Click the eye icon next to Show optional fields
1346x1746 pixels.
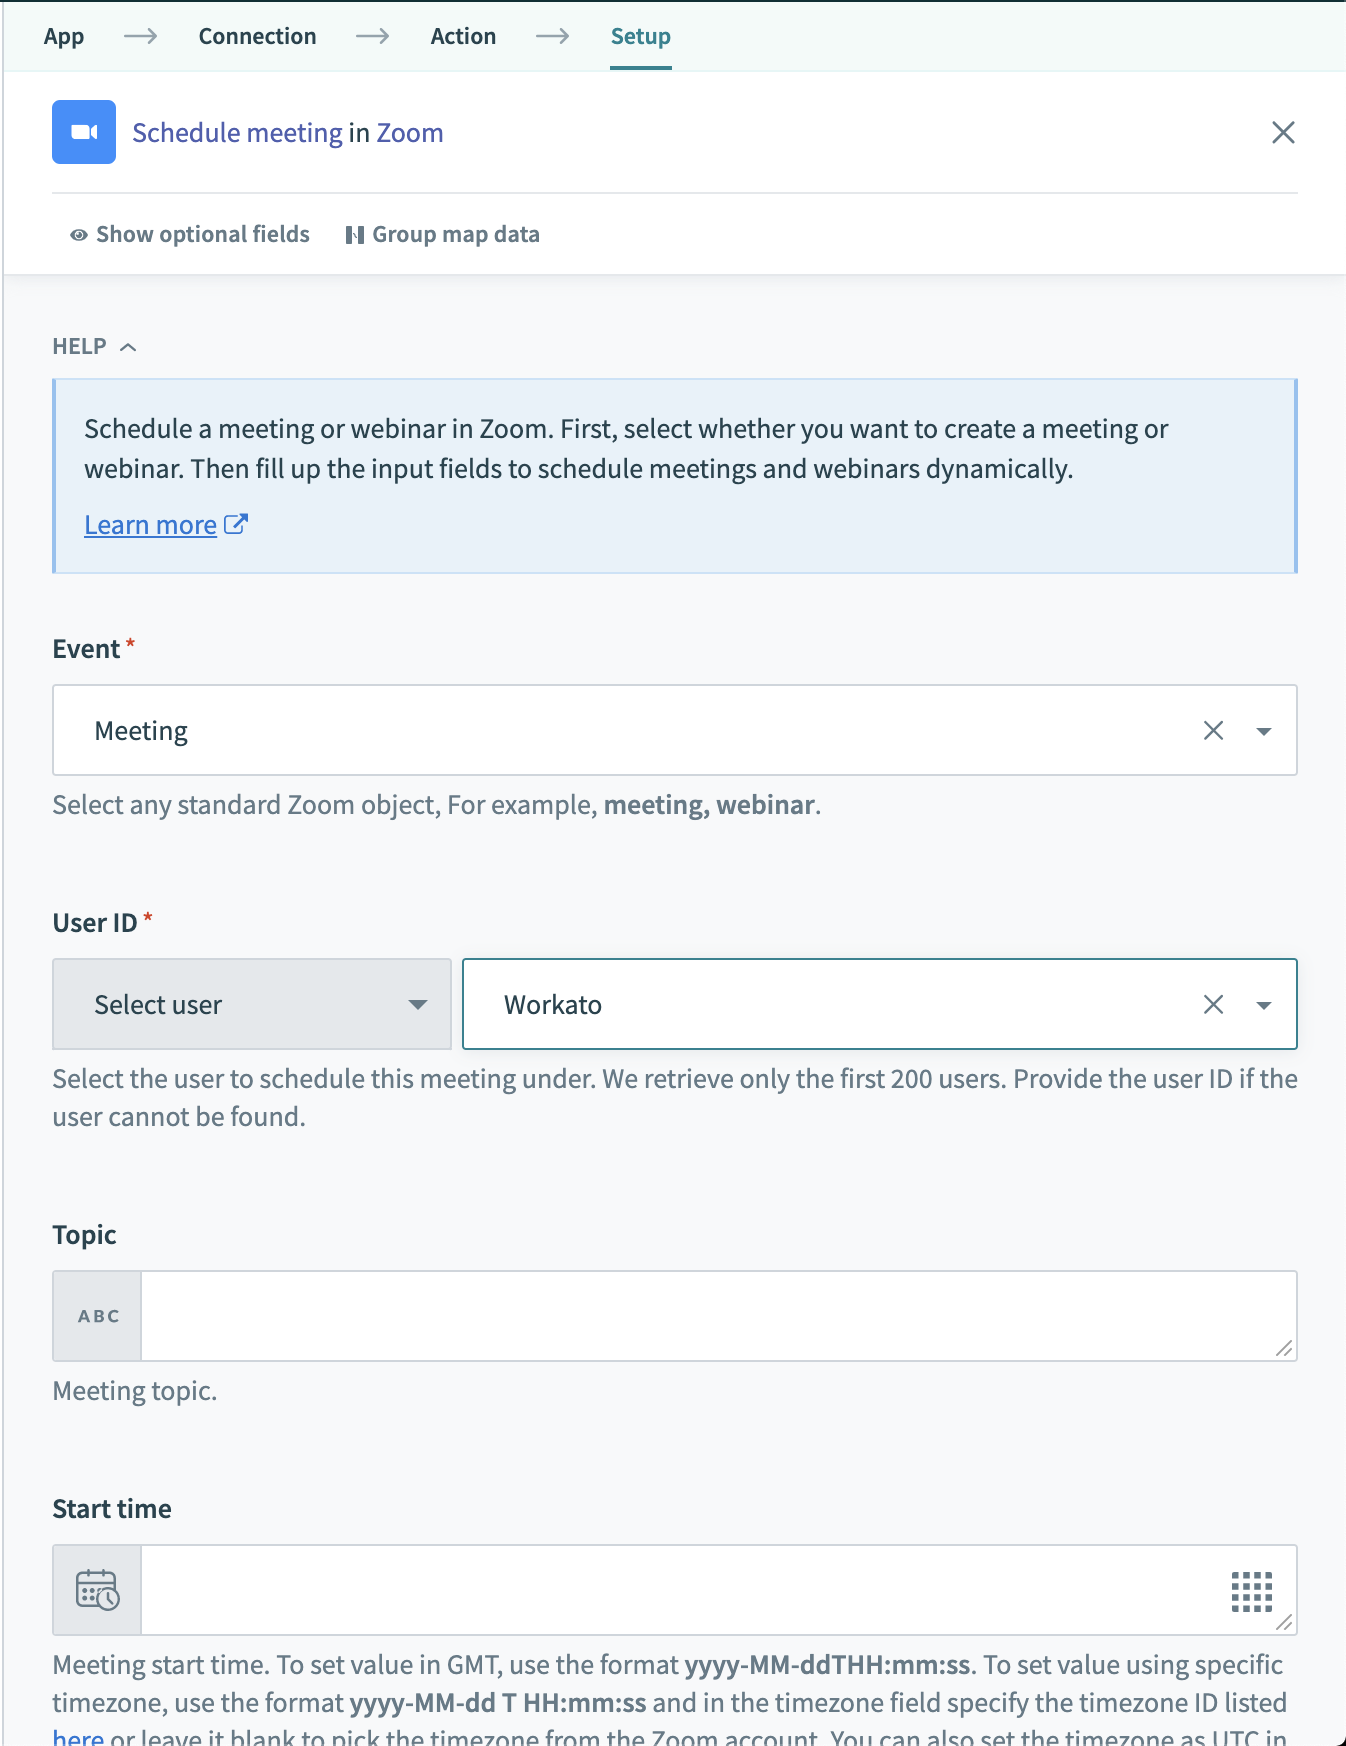click(77, 234)
